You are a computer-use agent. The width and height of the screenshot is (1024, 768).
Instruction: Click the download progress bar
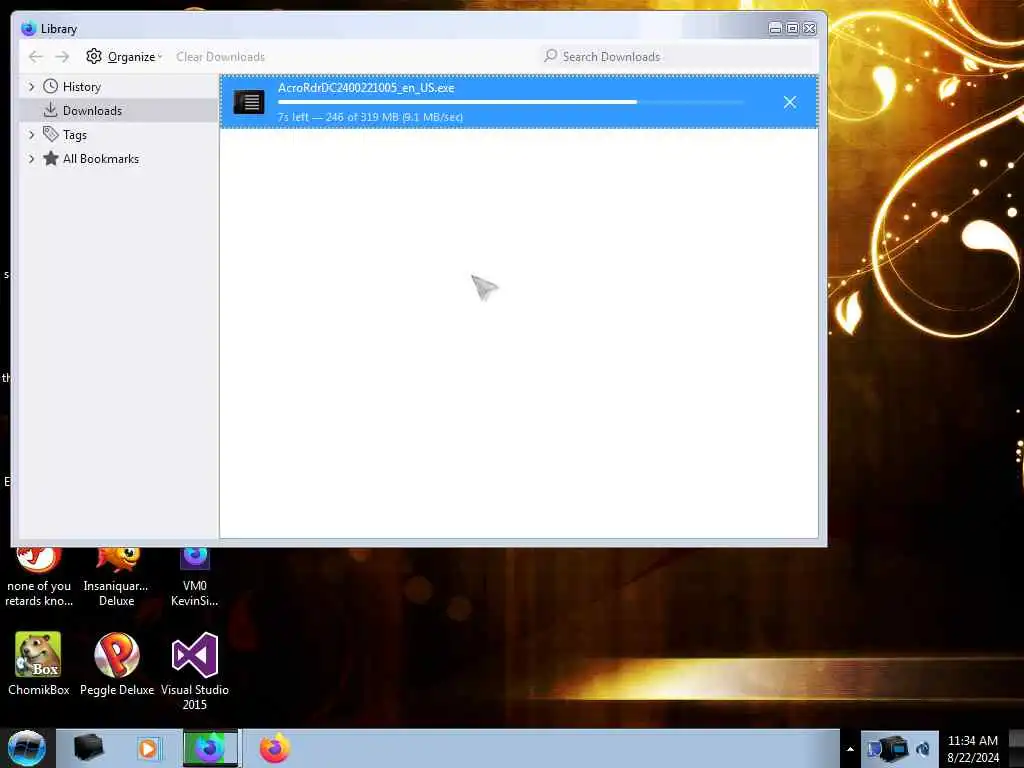coord(511,102)
